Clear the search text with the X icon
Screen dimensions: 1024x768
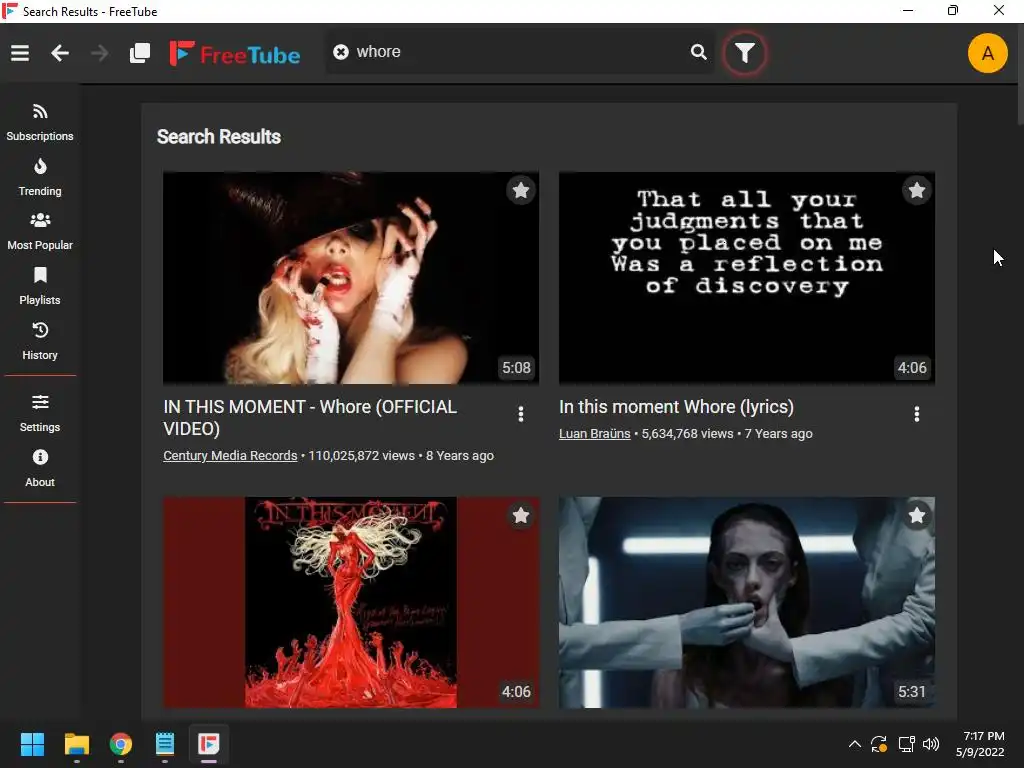coord(341,52)
